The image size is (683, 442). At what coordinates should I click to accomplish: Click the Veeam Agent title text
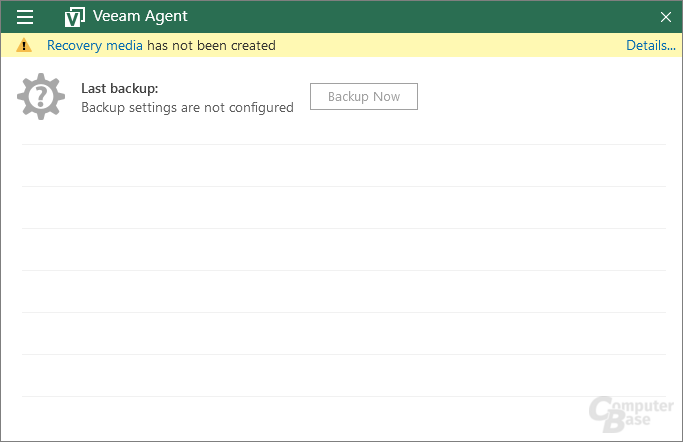coord(139,17)
